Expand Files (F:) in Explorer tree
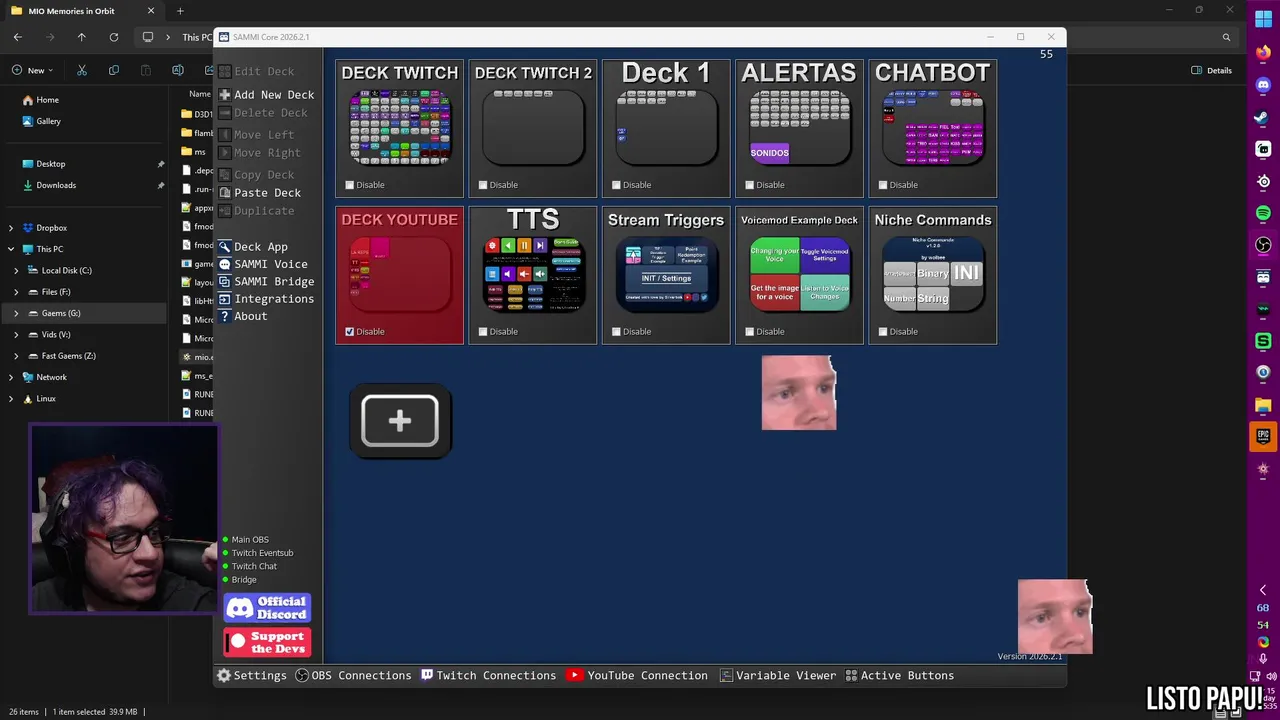 pos(15,292)
